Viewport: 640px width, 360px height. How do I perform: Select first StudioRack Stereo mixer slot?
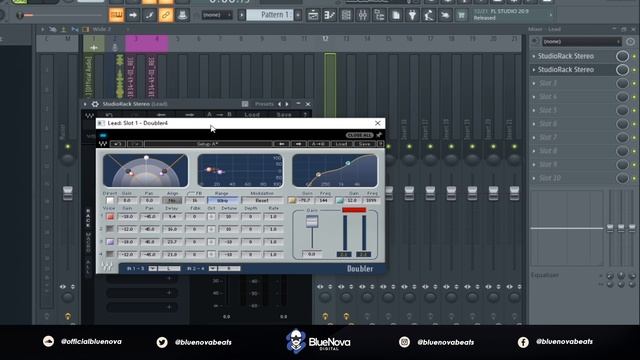click(x=566, y=56)
